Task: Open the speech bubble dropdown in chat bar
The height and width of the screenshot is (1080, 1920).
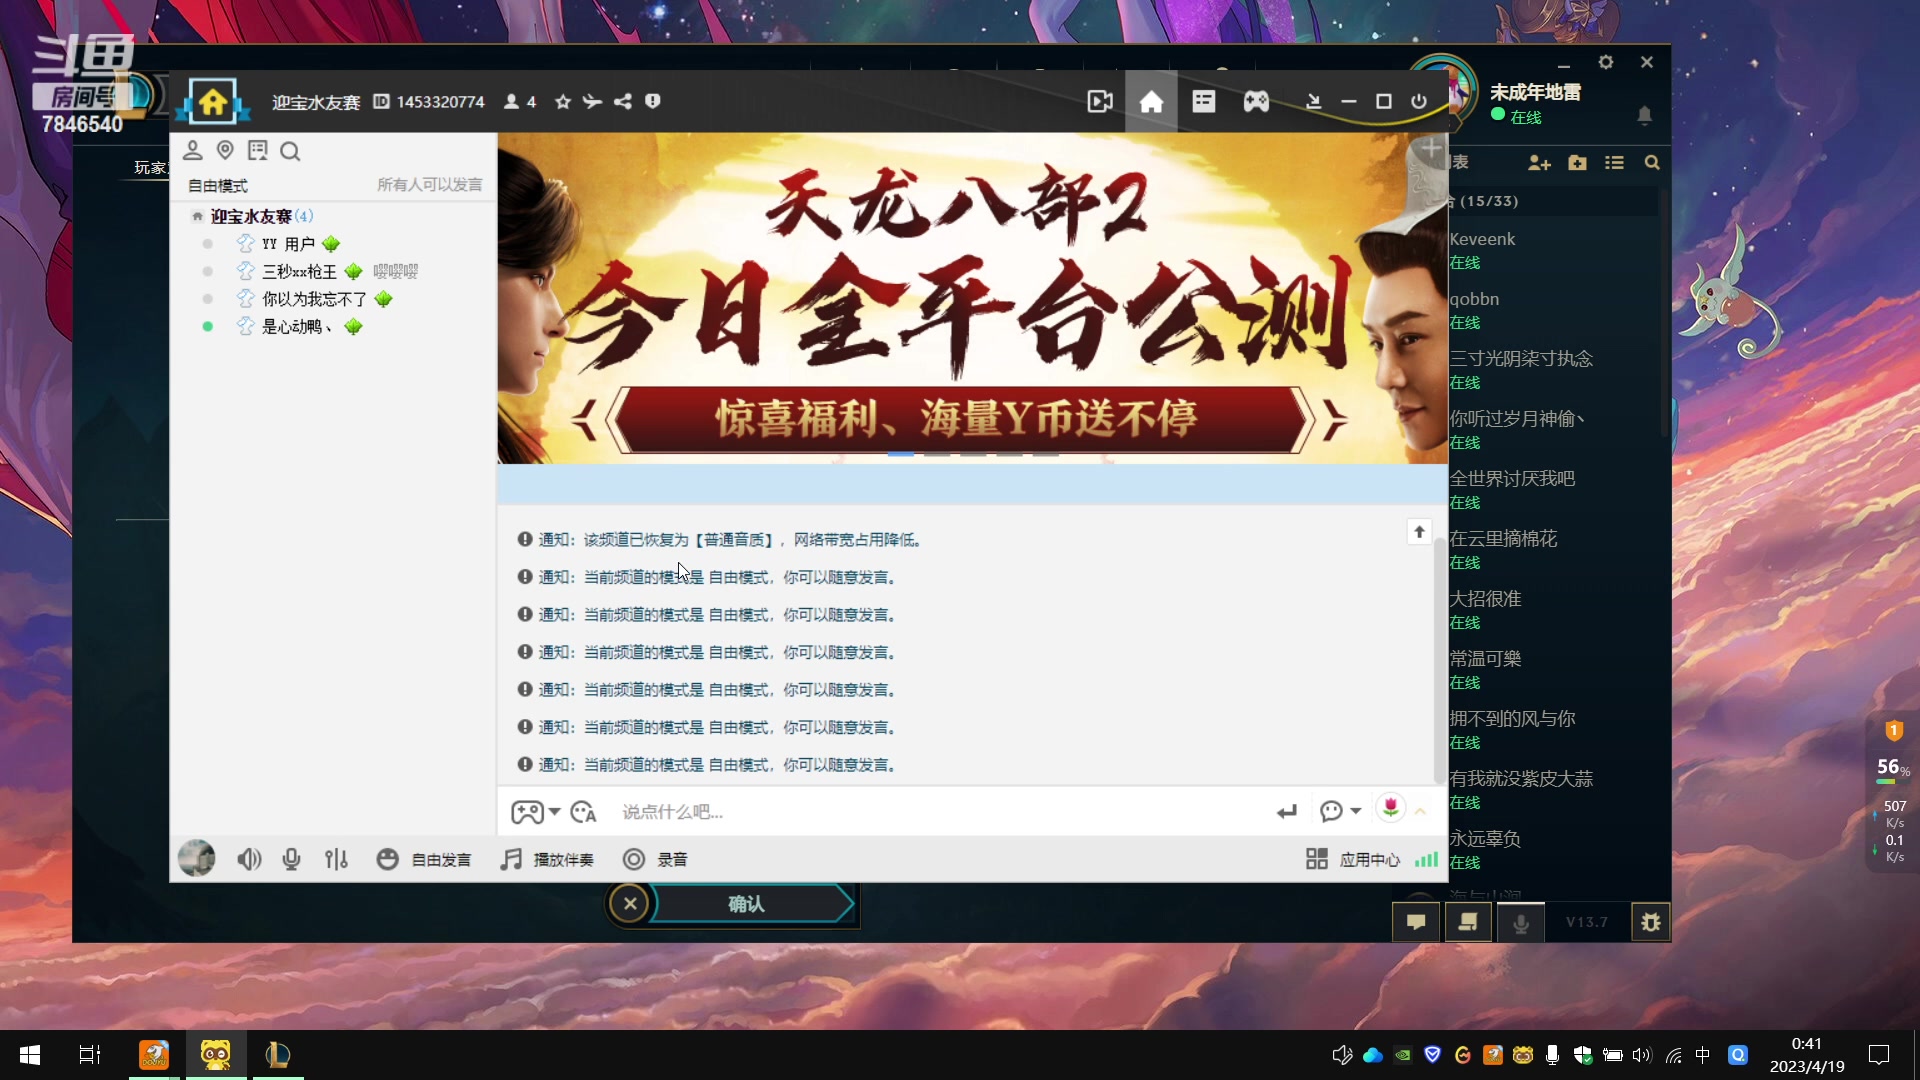Action: pos(1340,812)
